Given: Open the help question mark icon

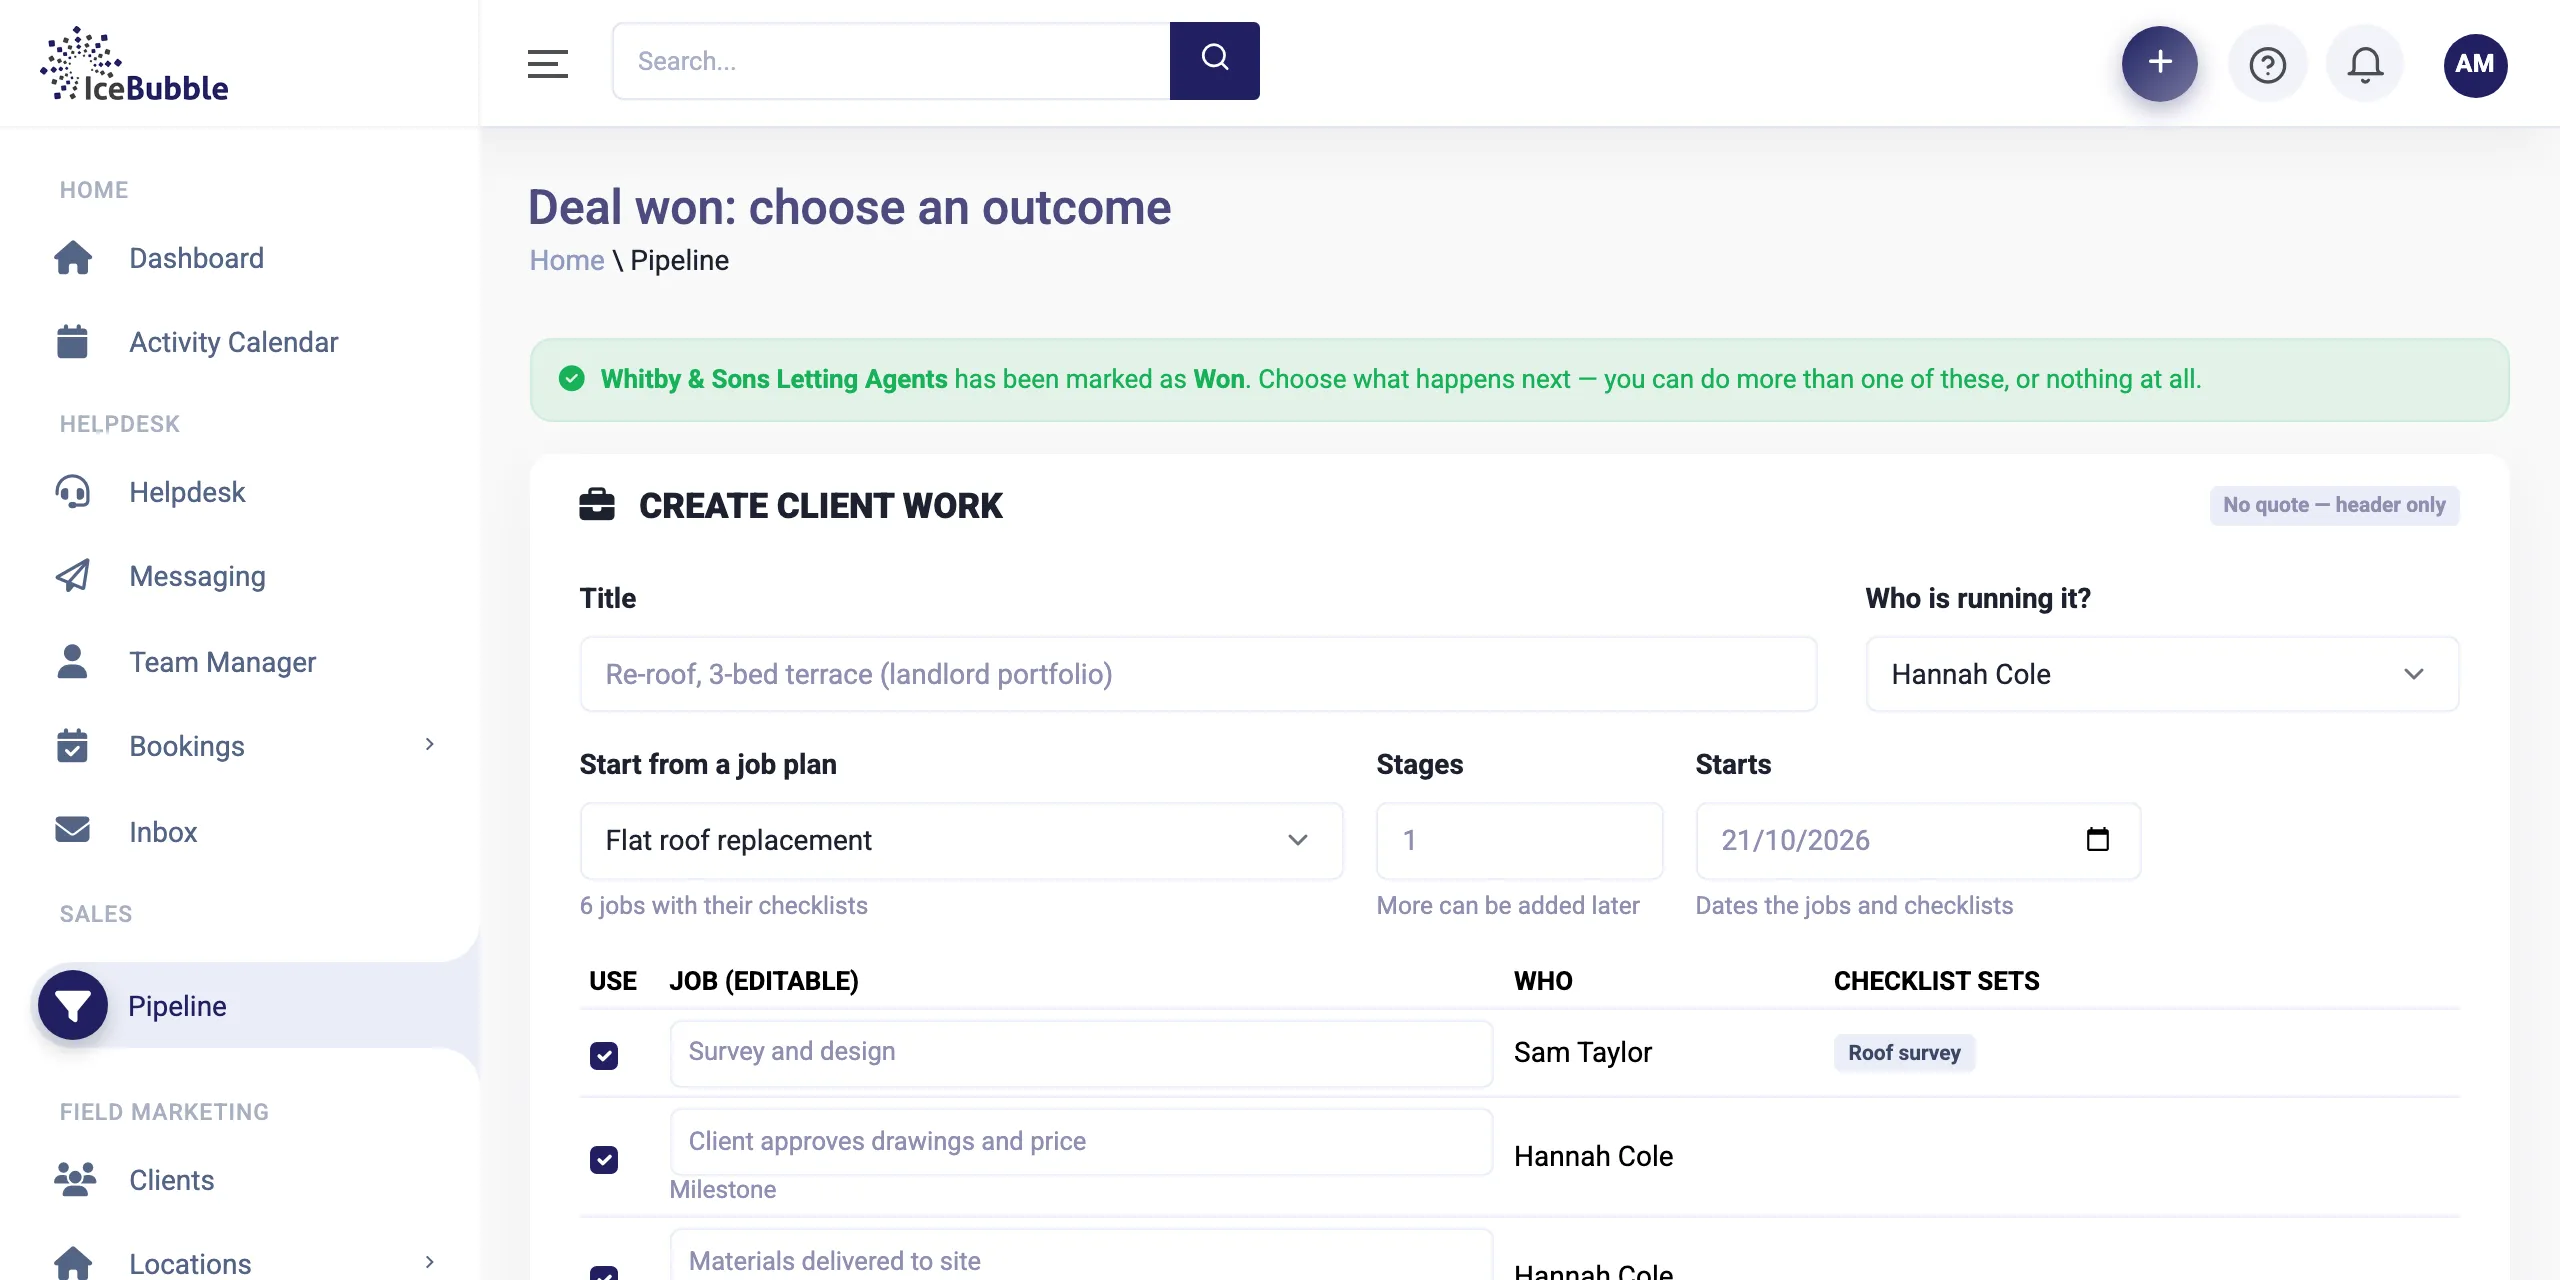Looking at the screenshot, I should click(x=2267, y=64).
